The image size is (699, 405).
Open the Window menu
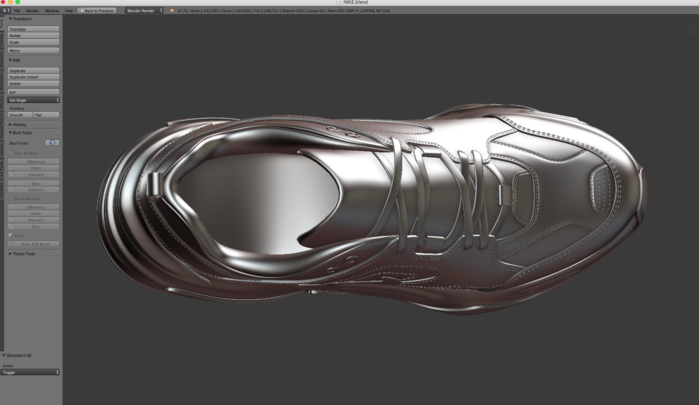click(x=51, y=10)
